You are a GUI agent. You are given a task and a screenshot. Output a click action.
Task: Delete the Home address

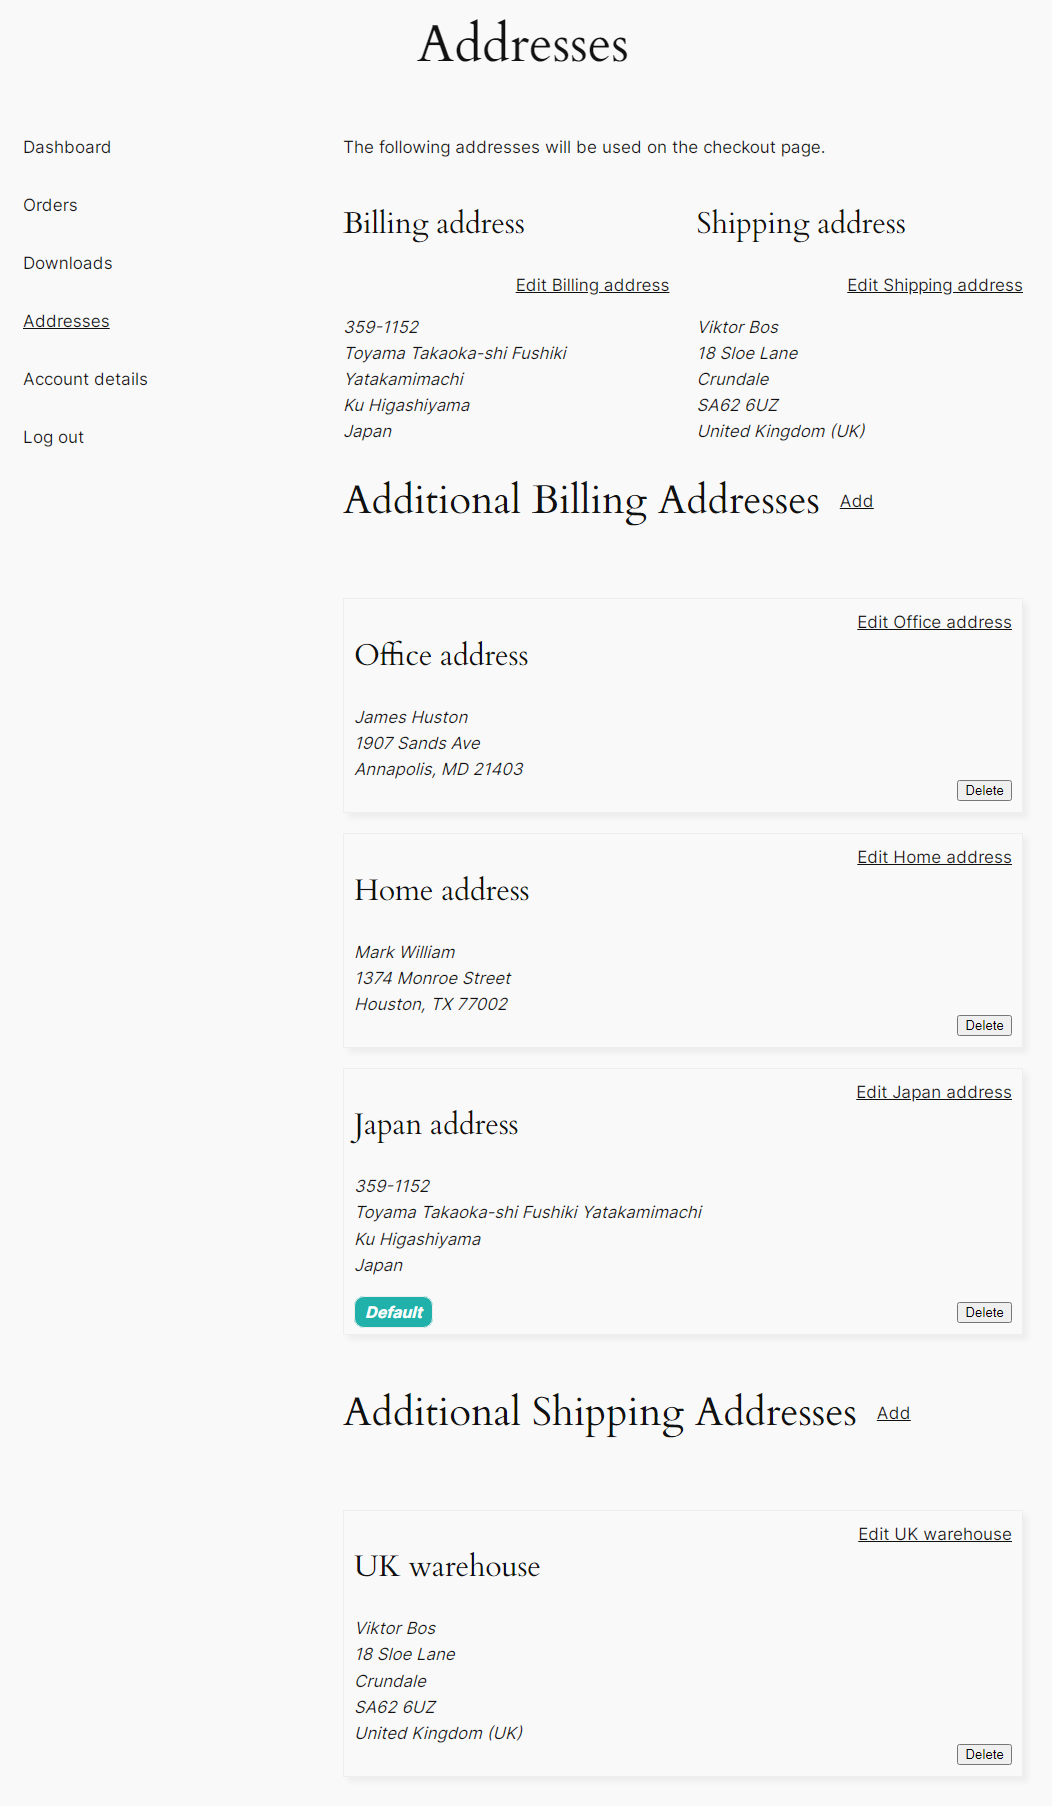pyautogui.click(x=984, y=1025)
